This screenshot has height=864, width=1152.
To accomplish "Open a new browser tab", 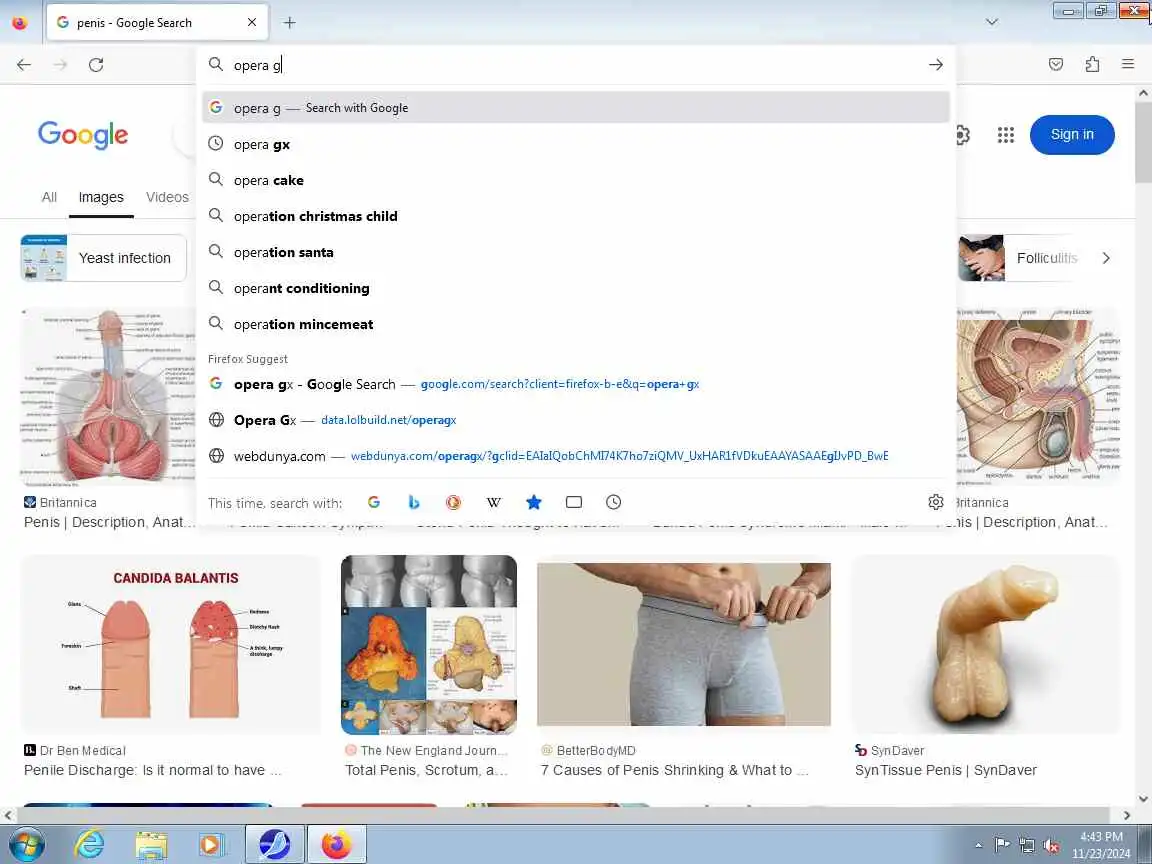I will click(x=289, y=23).
